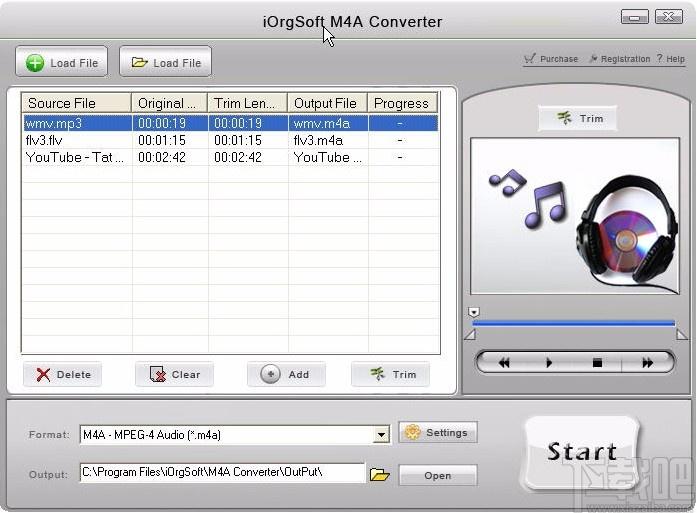Image resolution: width=697 pixels, height=513 pixels.
Task: Sort by the Source File column header
Action: tap(76, 103)
